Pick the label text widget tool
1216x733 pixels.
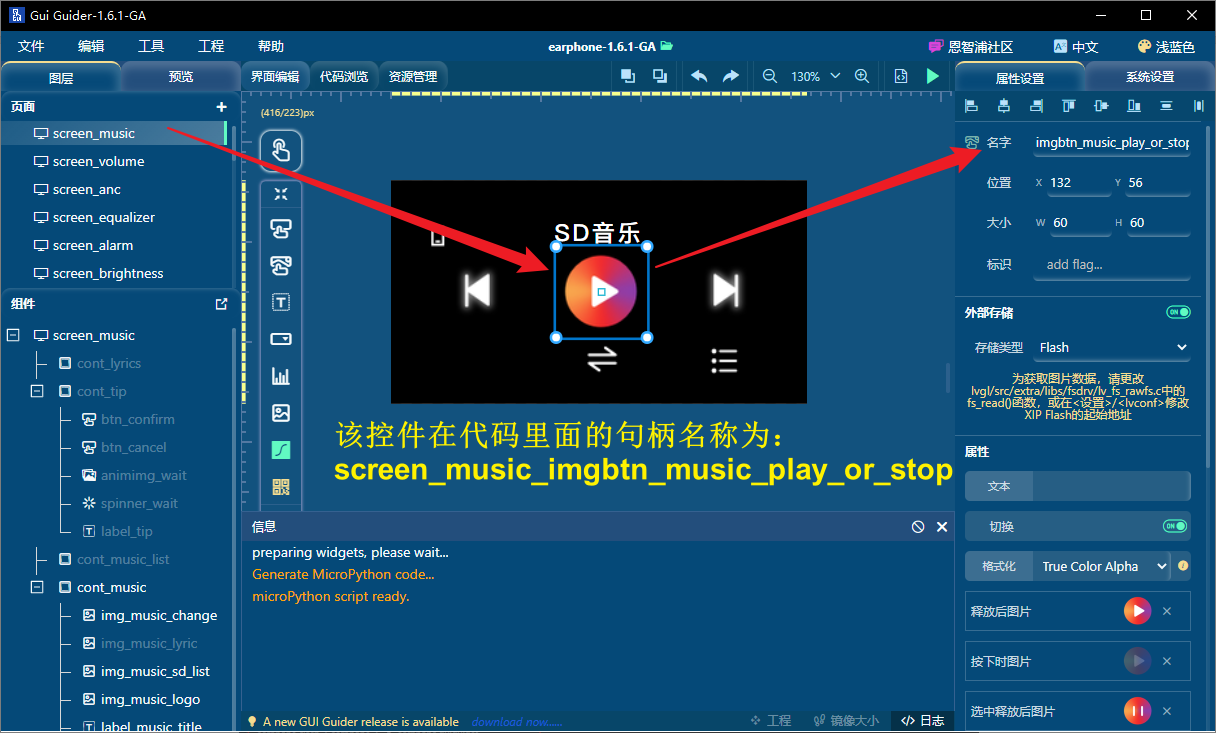coord(281,302)
